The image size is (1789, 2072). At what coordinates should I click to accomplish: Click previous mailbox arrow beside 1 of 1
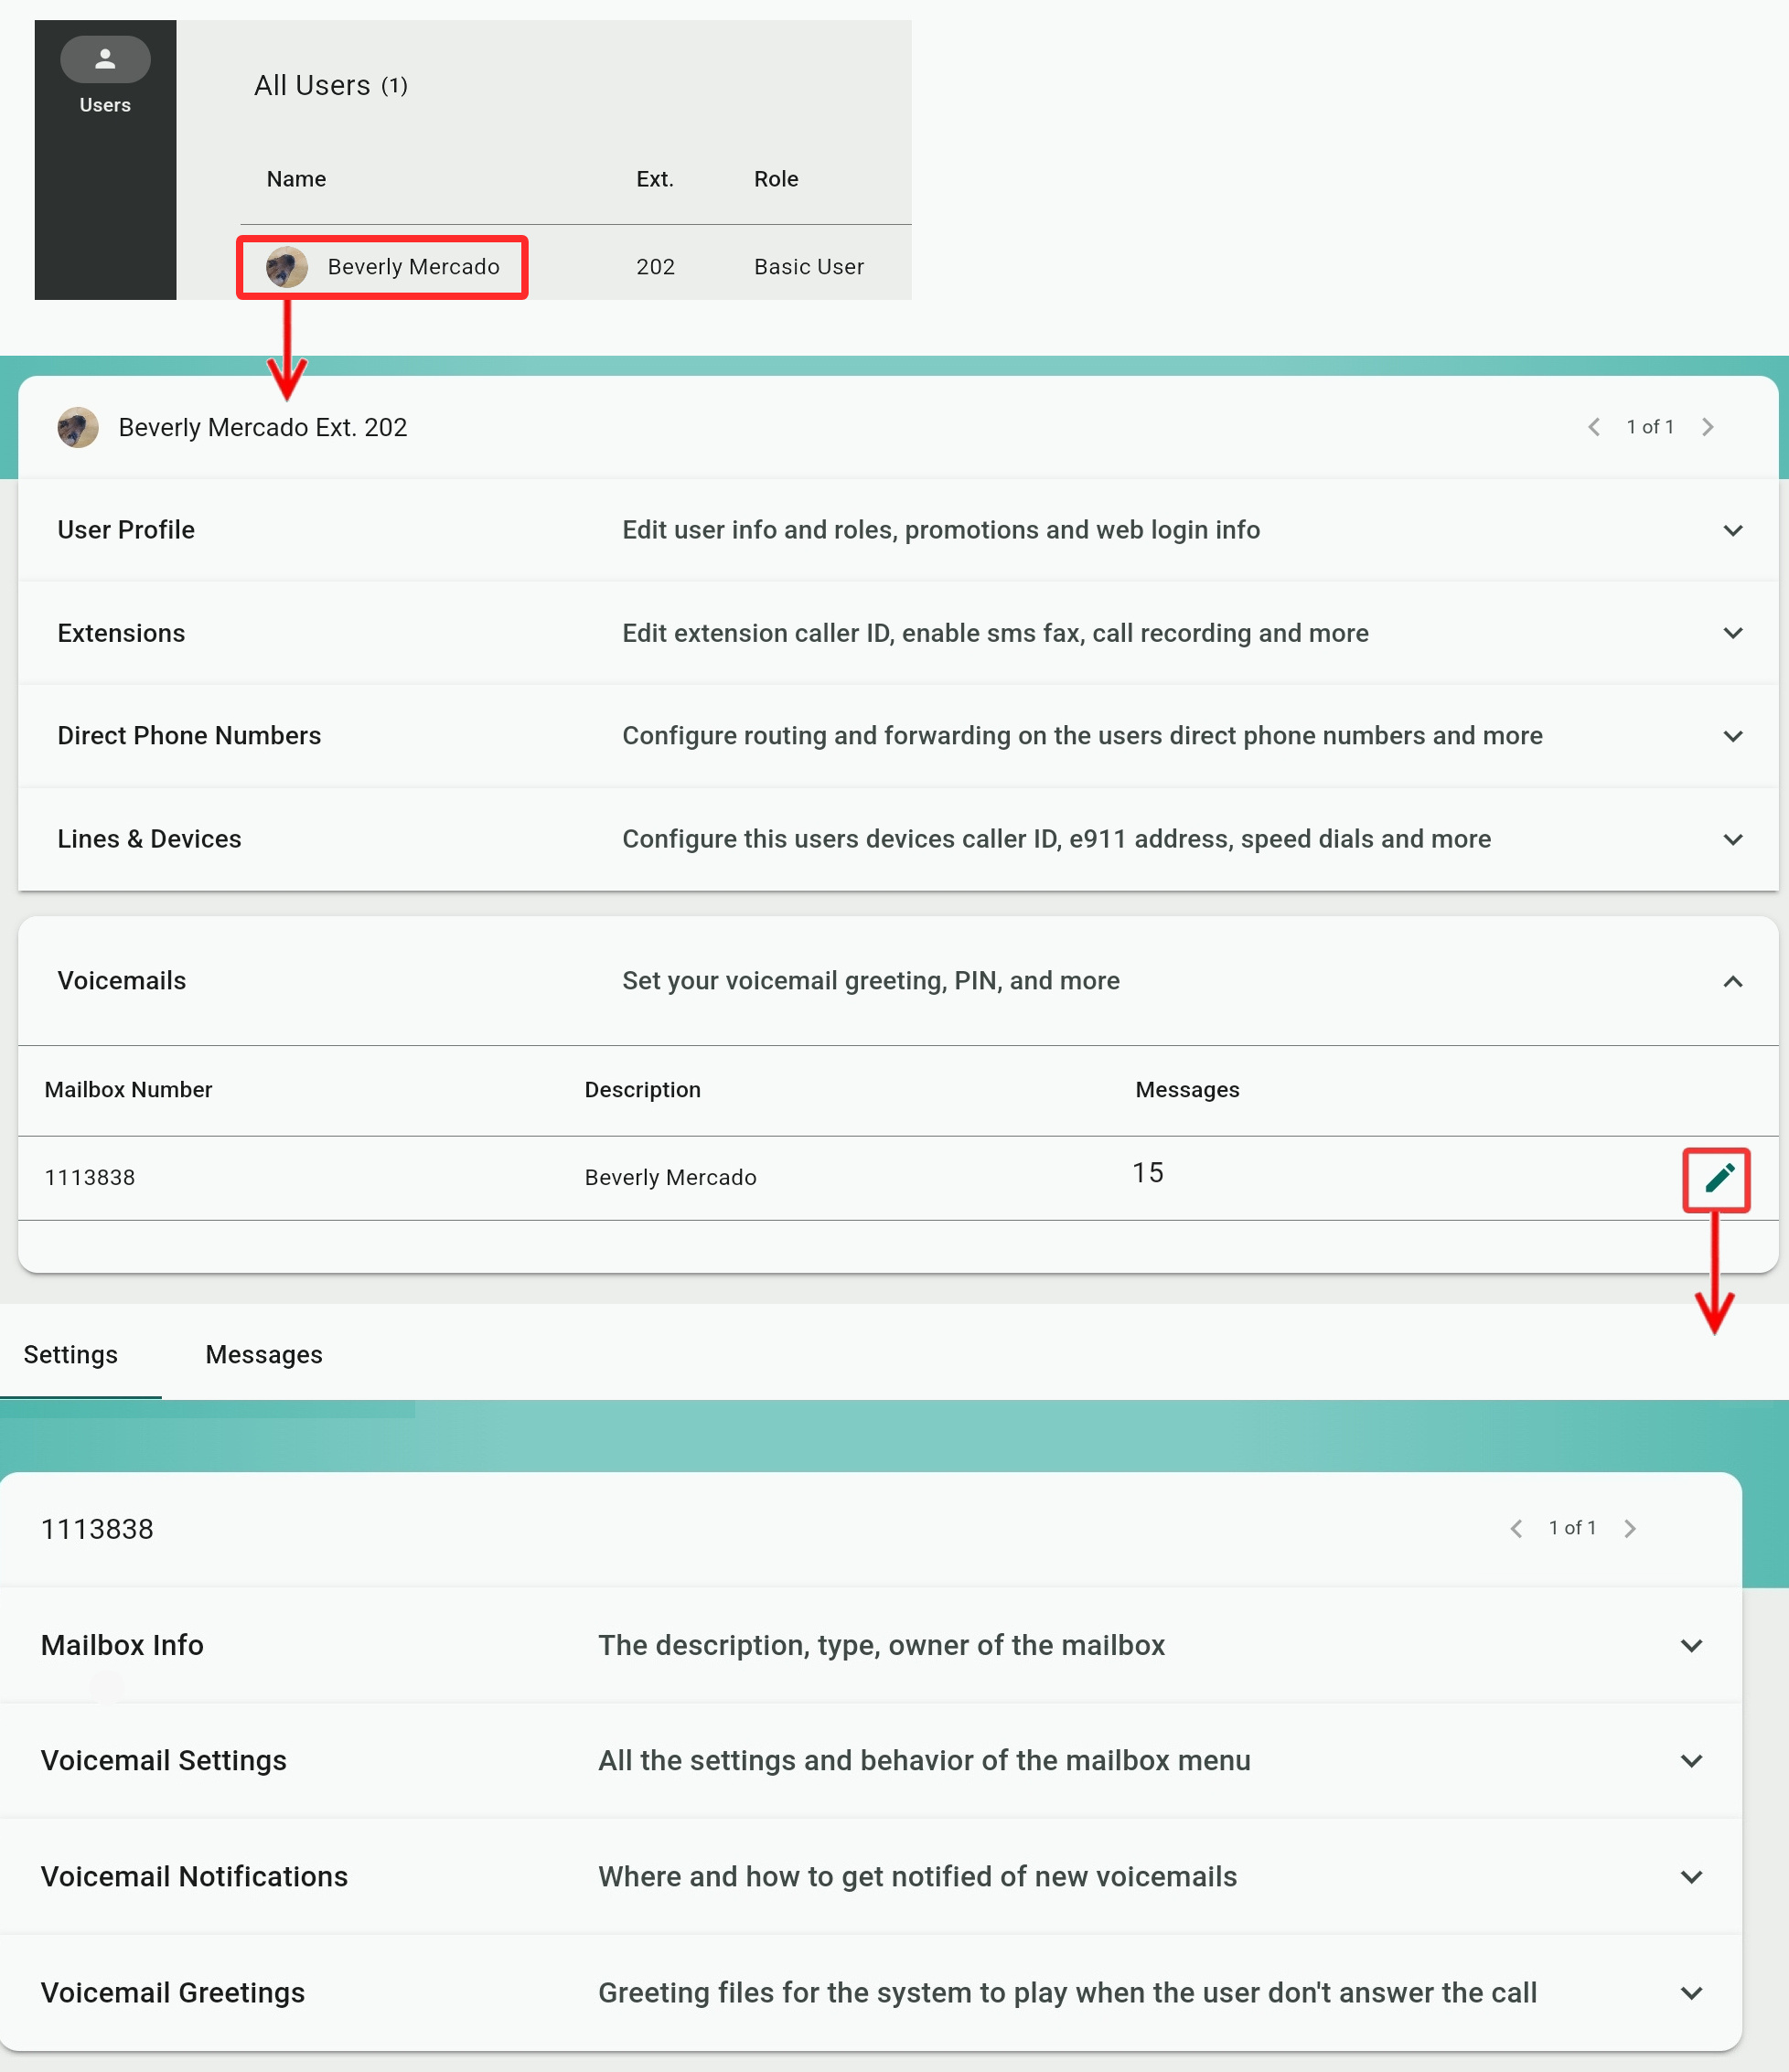(1516, 1528)
